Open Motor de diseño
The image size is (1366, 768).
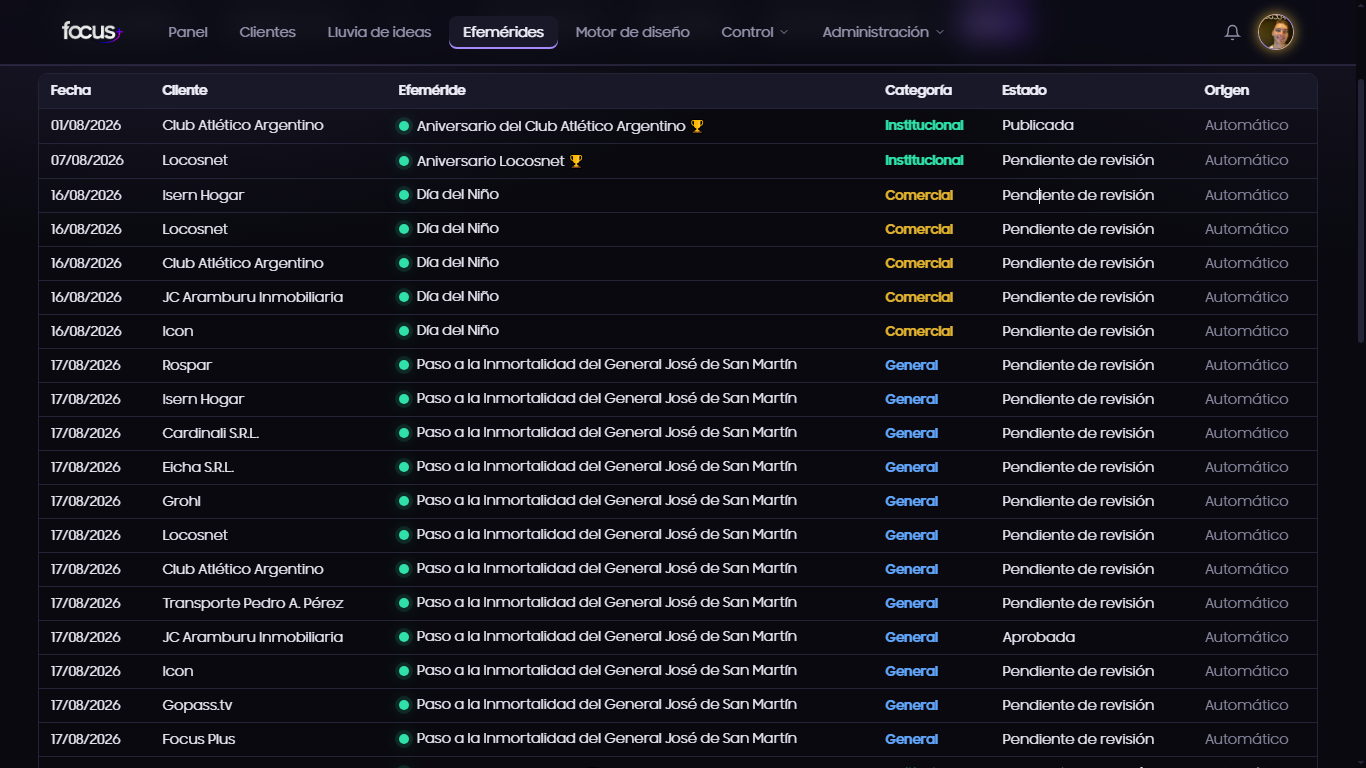[x=632, y=32]
